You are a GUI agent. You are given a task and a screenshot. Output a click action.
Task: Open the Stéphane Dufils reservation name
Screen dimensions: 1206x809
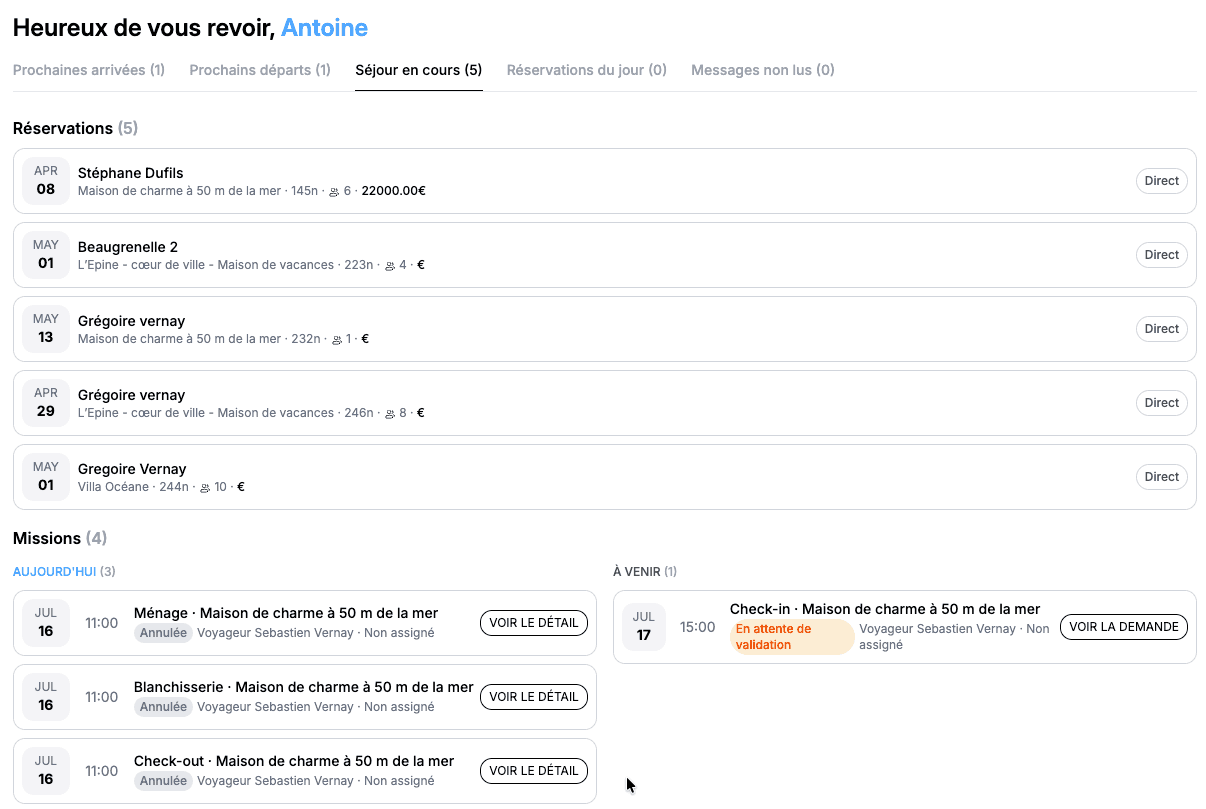pyautogui.click(x=131, y=173)
